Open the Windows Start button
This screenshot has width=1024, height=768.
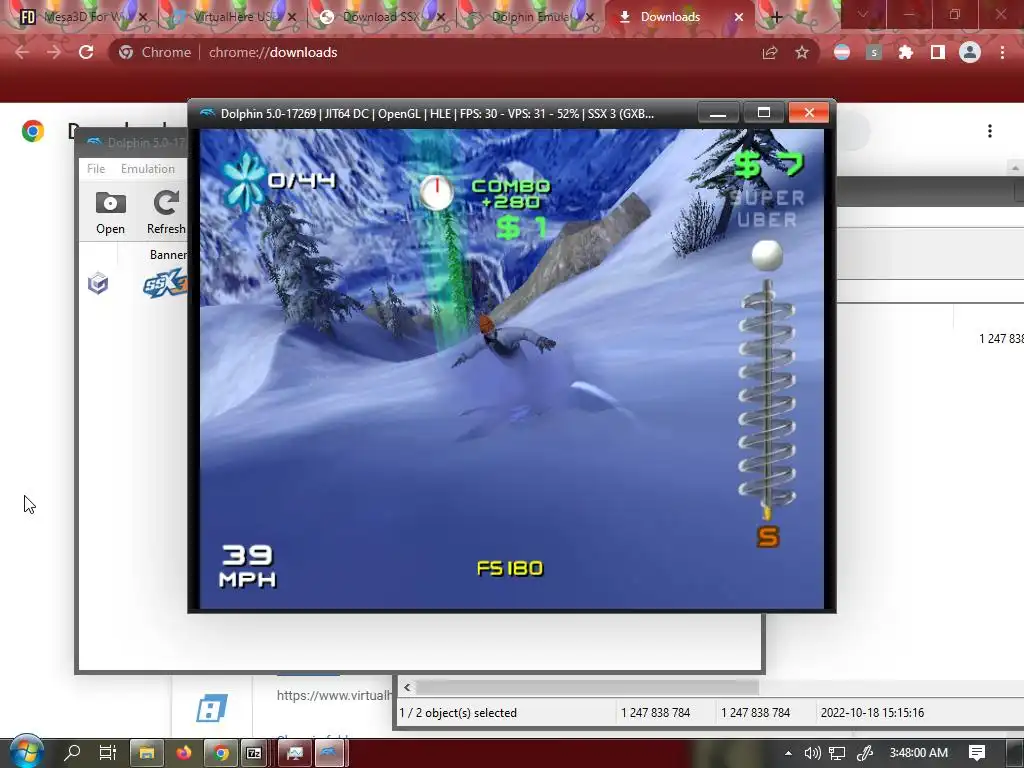[x=26, y=752]
